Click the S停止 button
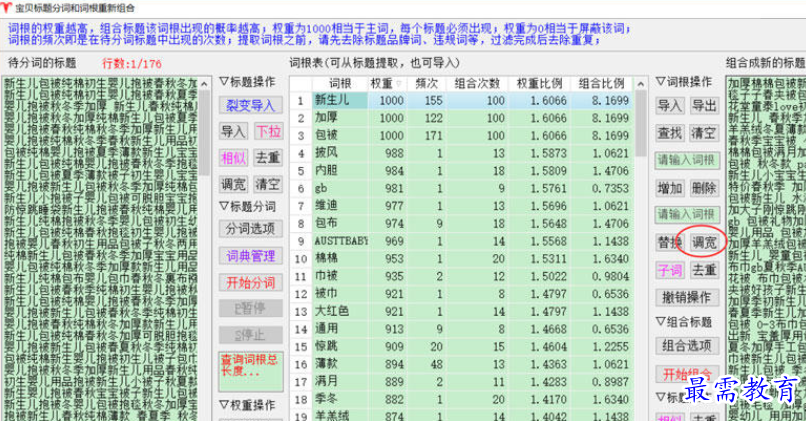 251,335
